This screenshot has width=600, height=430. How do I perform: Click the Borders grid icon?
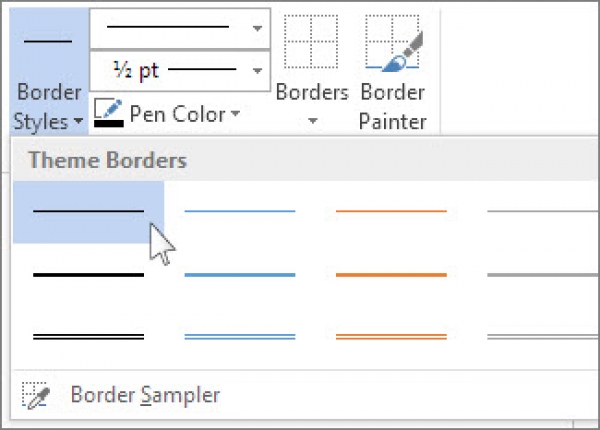coord(311,44)
